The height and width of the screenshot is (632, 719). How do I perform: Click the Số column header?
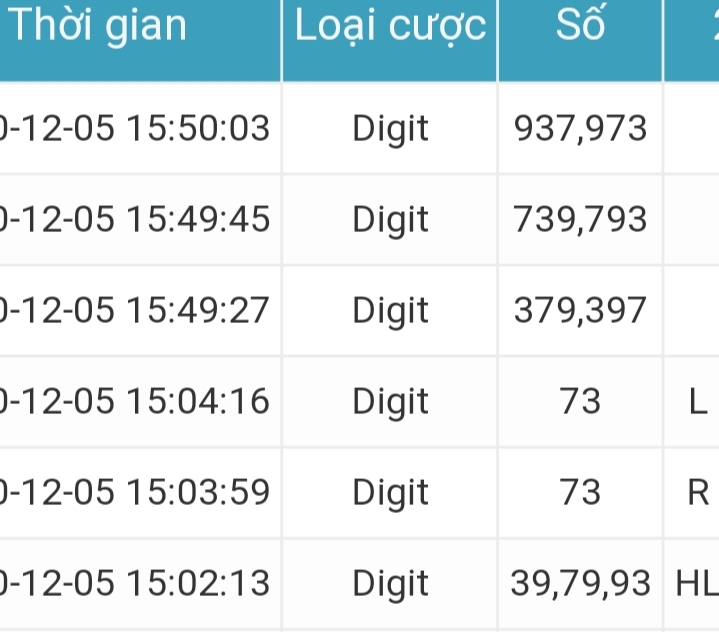click(580, 26)
